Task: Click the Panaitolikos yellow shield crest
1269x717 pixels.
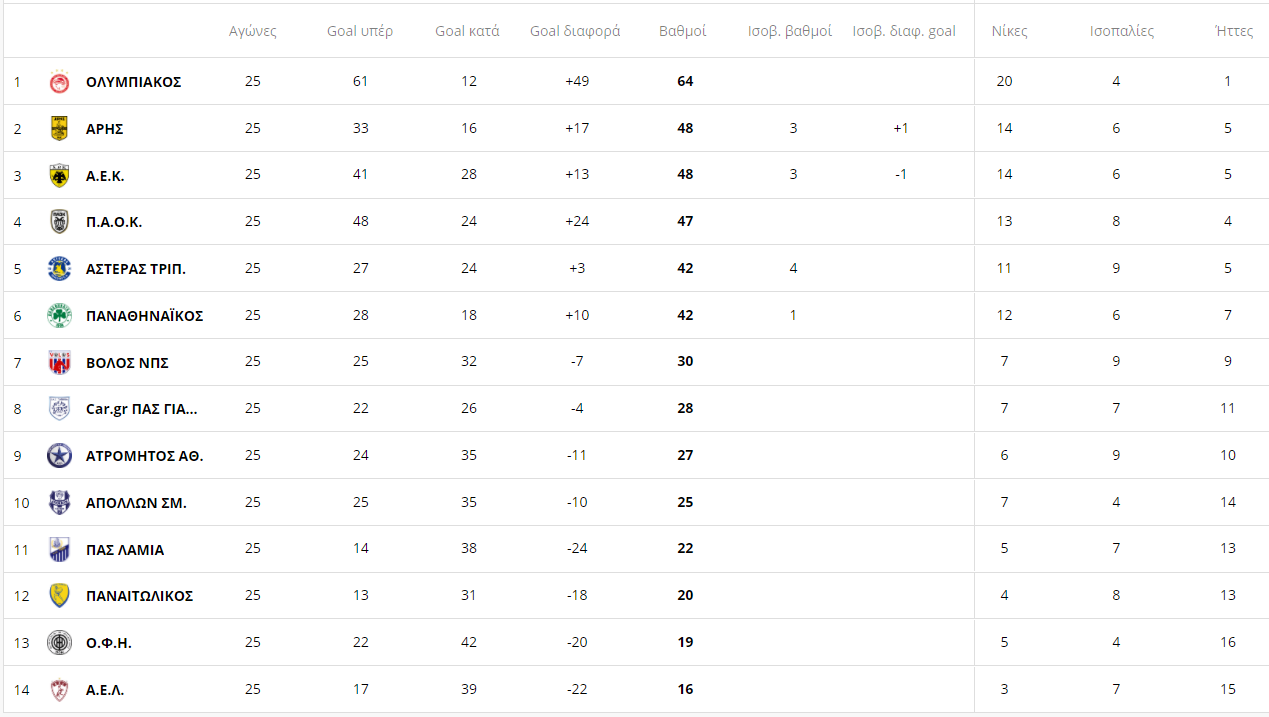Action: tap(60, 596)
